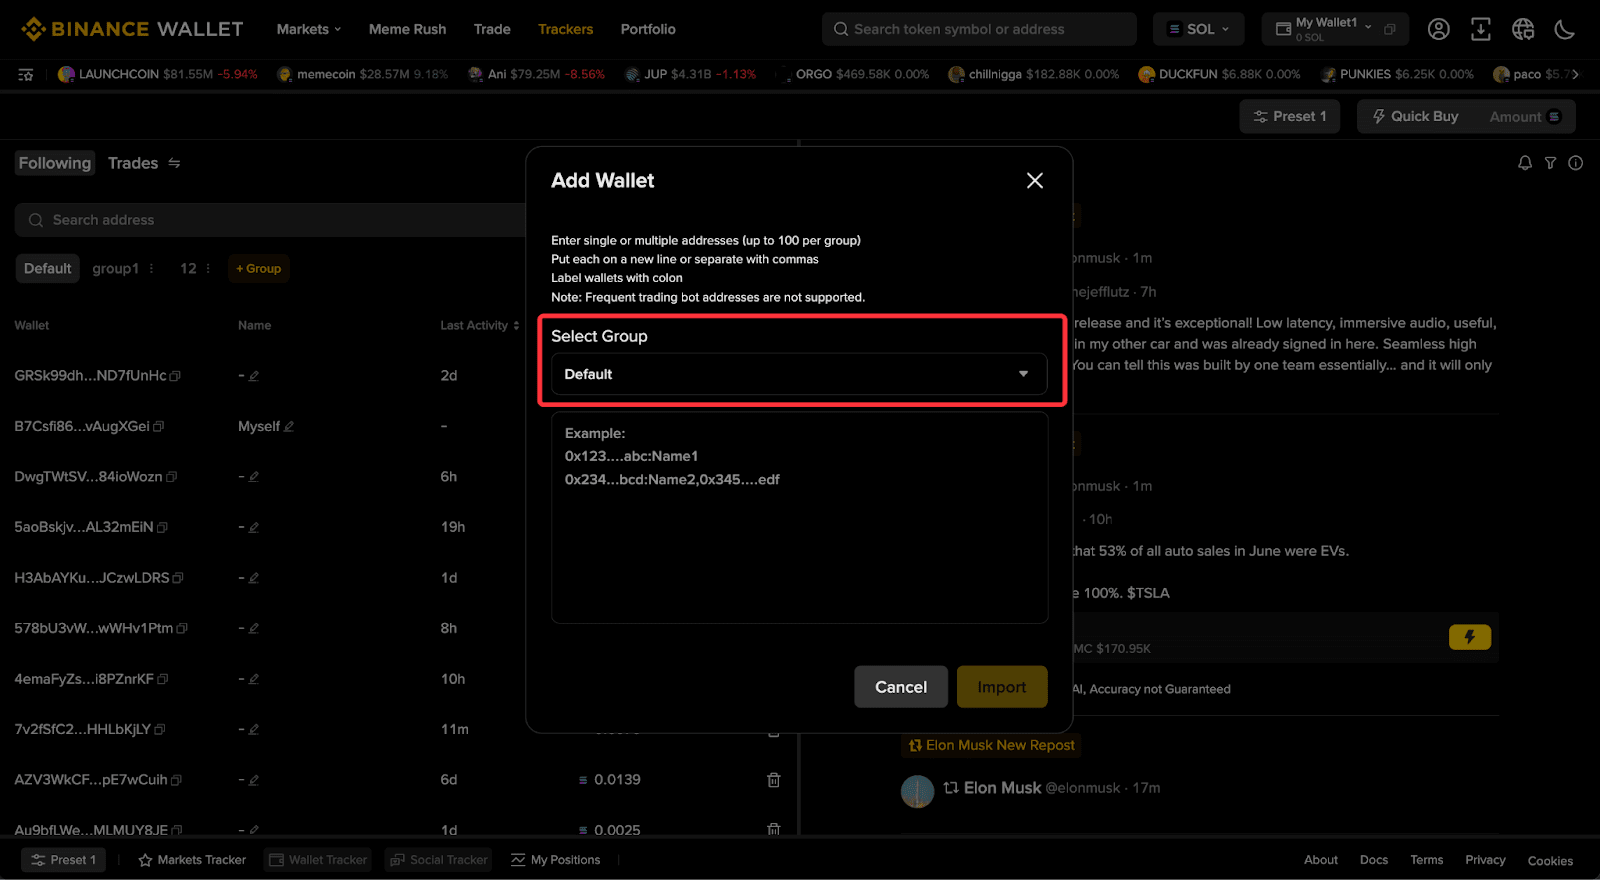This screenshot has height=880, width=1600.
Task: Open Preset 1 settings at top right
Action: [x=1290, y=116]
